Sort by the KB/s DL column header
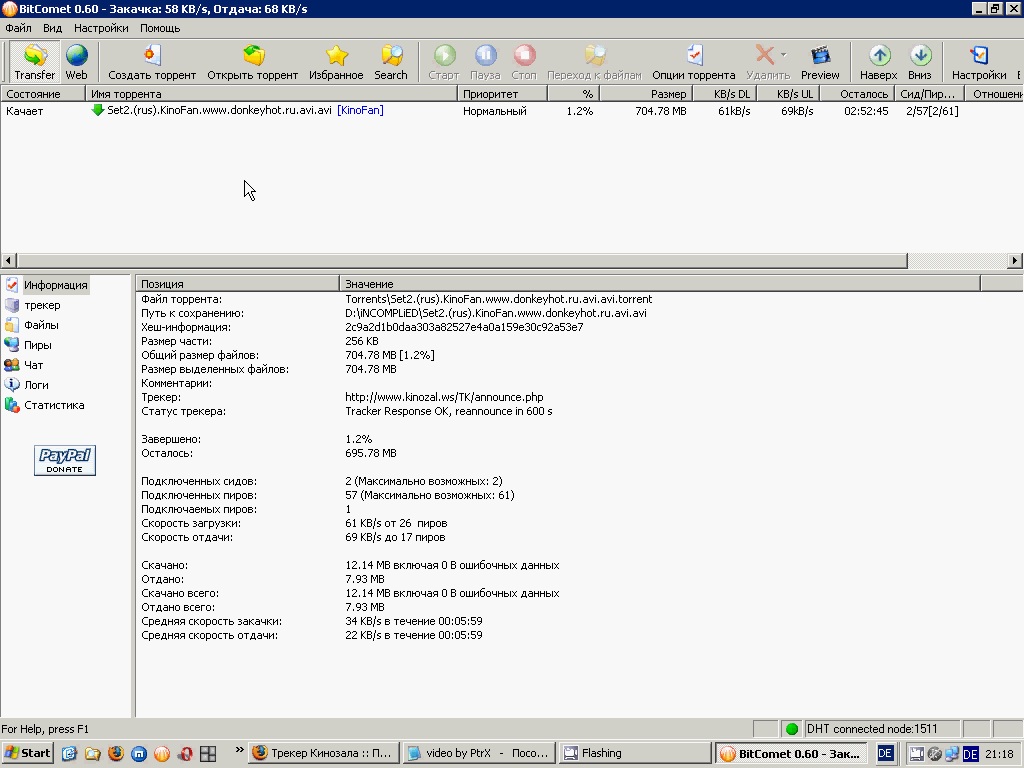 [724, 94]
